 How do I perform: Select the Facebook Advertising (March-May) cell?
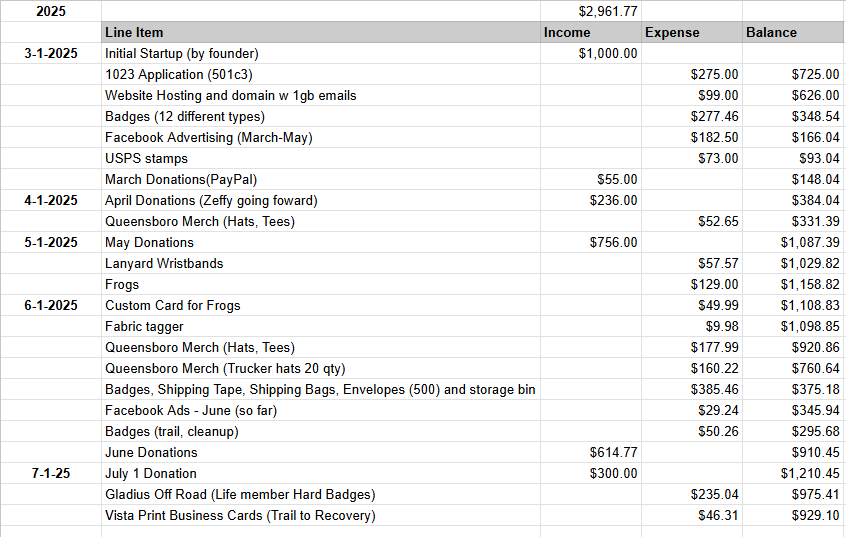coord(320,138)
